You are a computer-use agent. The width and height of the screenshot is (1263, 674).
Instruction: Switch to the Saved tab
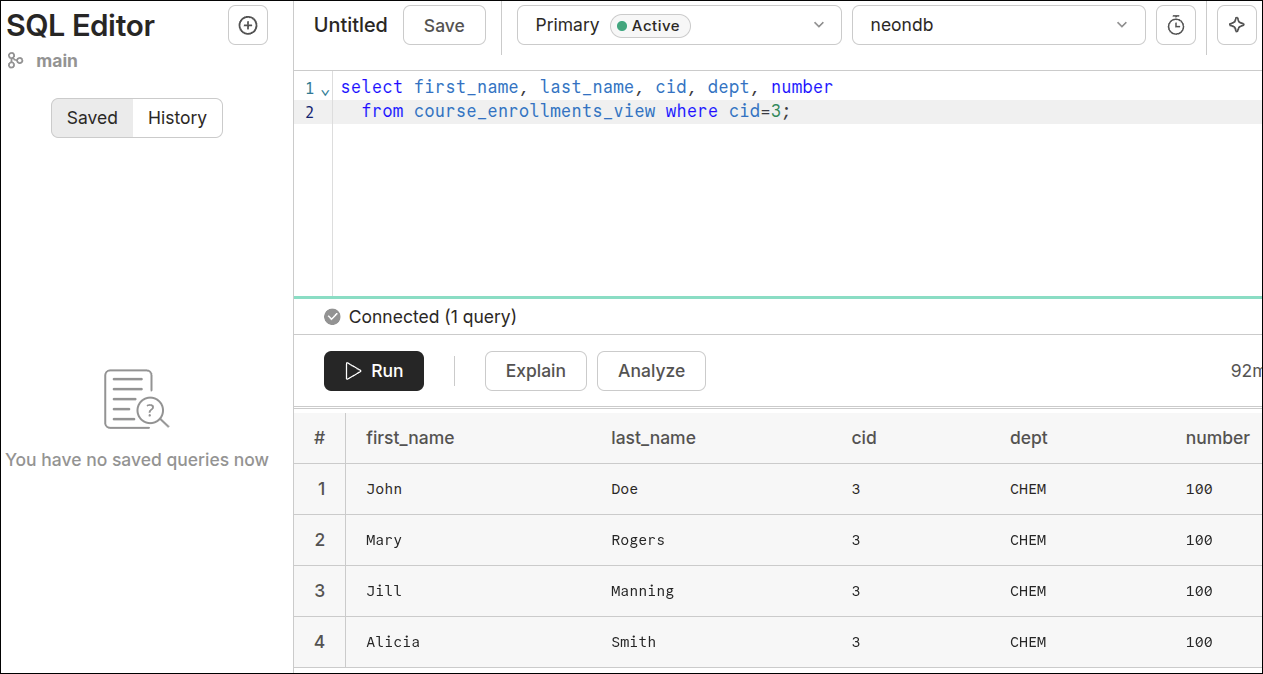tap(92, 118)
